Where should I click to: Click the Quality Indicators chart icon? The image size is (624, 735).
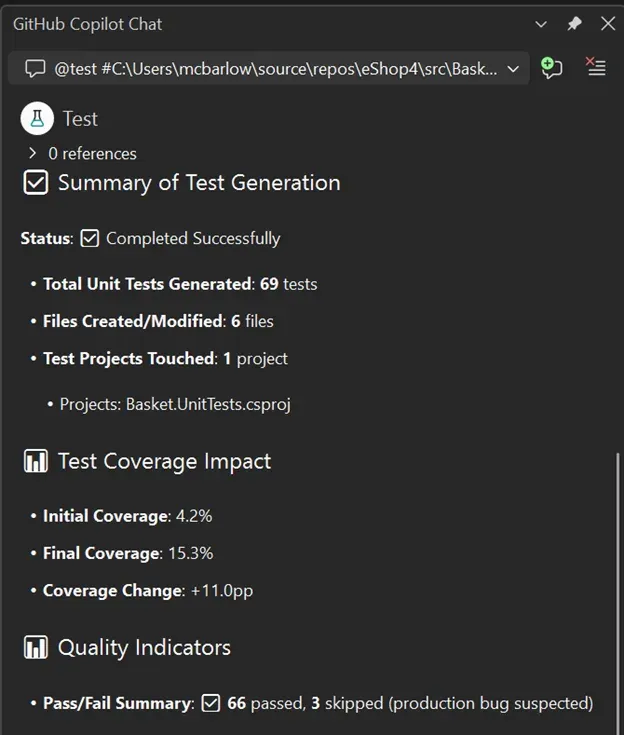35,647
